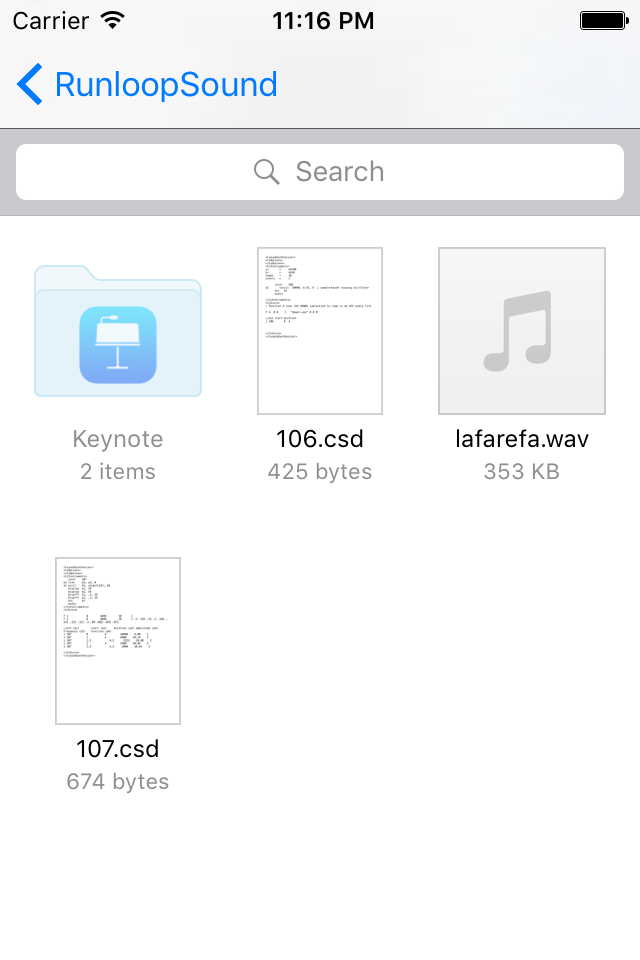
Task: Tap the magnifying glass search icon
Action: (x=266, y=172)
